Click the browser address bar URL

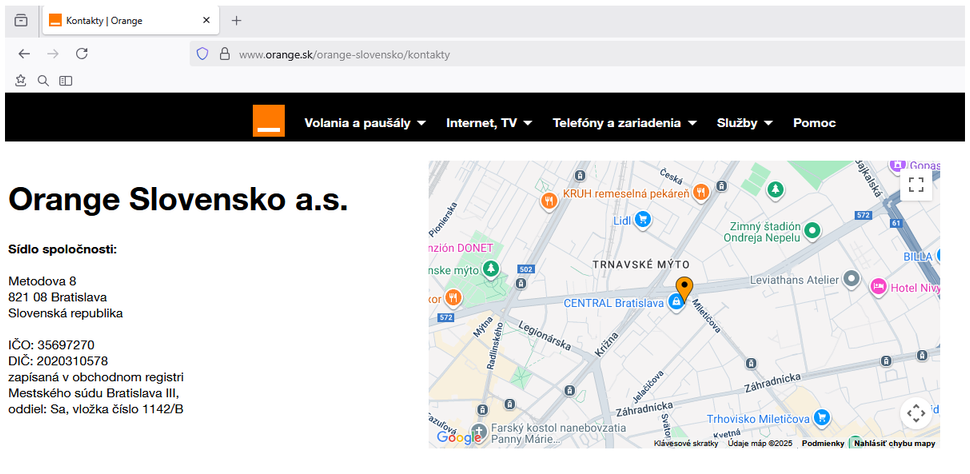344,54
